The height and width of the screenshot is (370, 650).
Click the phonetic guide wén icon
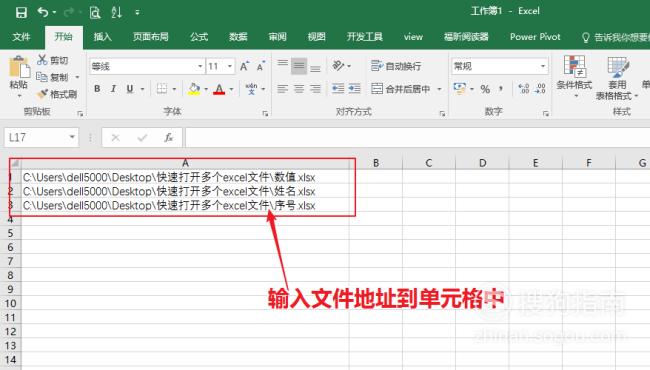251,89
